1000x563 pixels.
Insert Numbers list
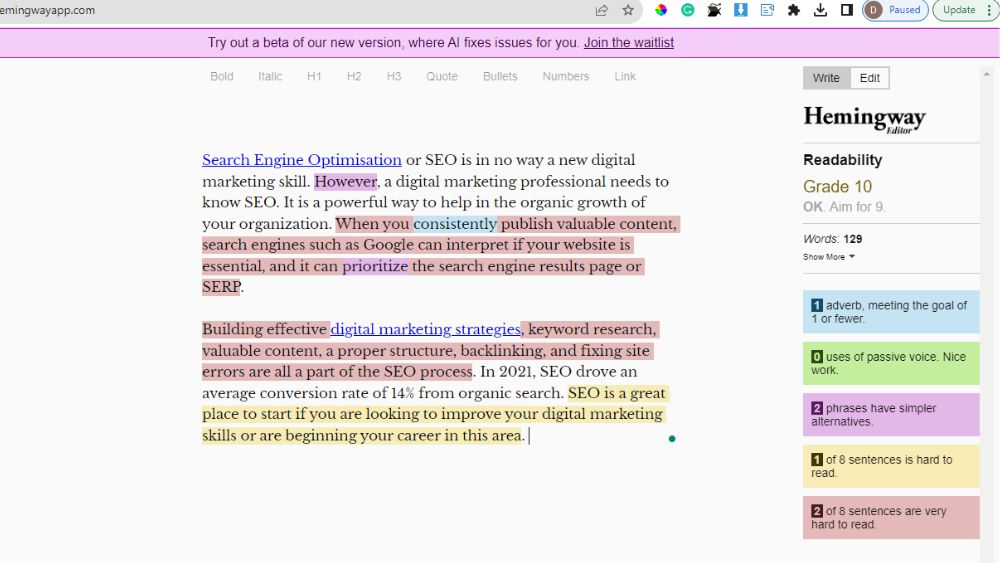click(x=566, y=77)
